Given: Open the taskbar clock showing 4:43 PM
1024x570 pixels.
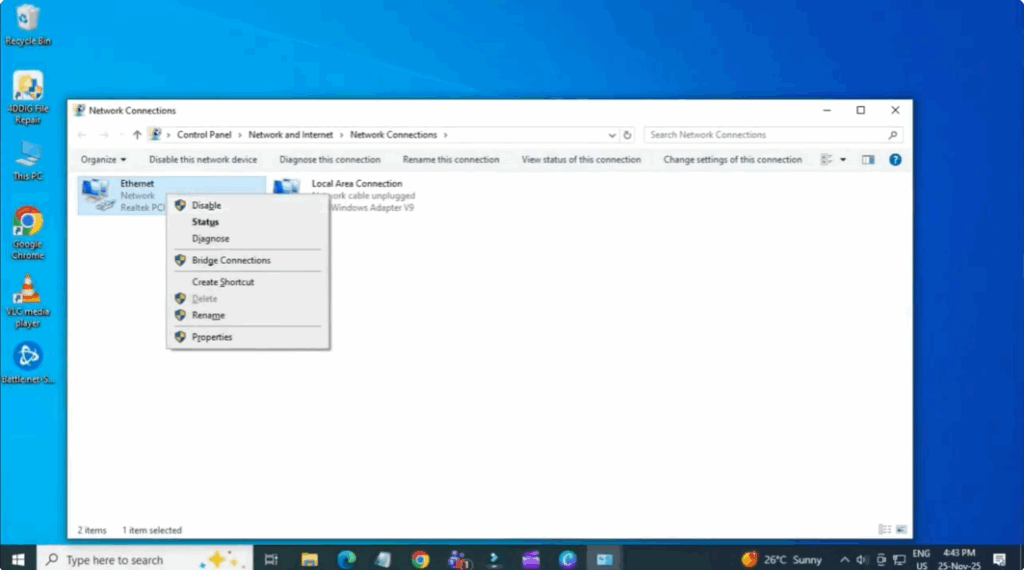Looking at the screenshot, I should pyautogui.click(x=959, y=560).
